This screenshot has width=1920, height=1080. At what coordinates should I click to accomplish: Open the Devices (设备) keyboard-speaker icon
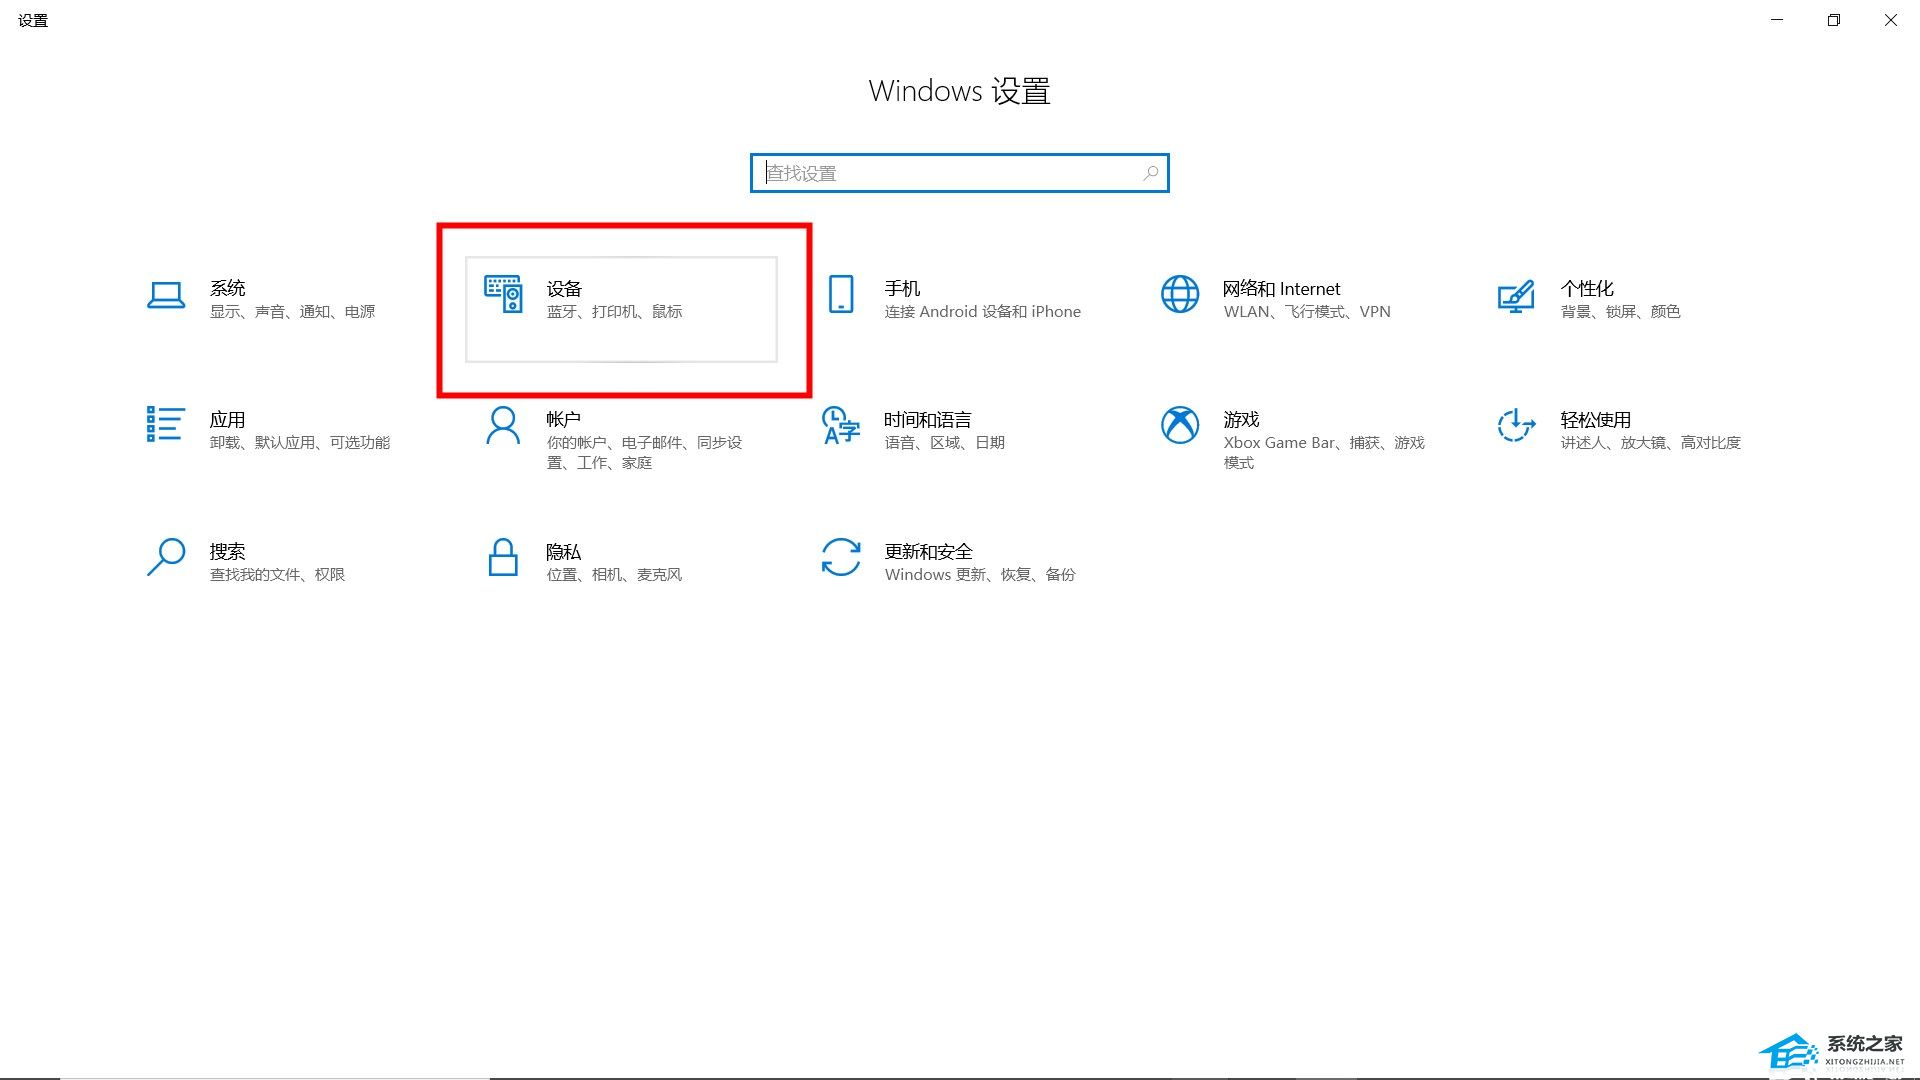503,294
